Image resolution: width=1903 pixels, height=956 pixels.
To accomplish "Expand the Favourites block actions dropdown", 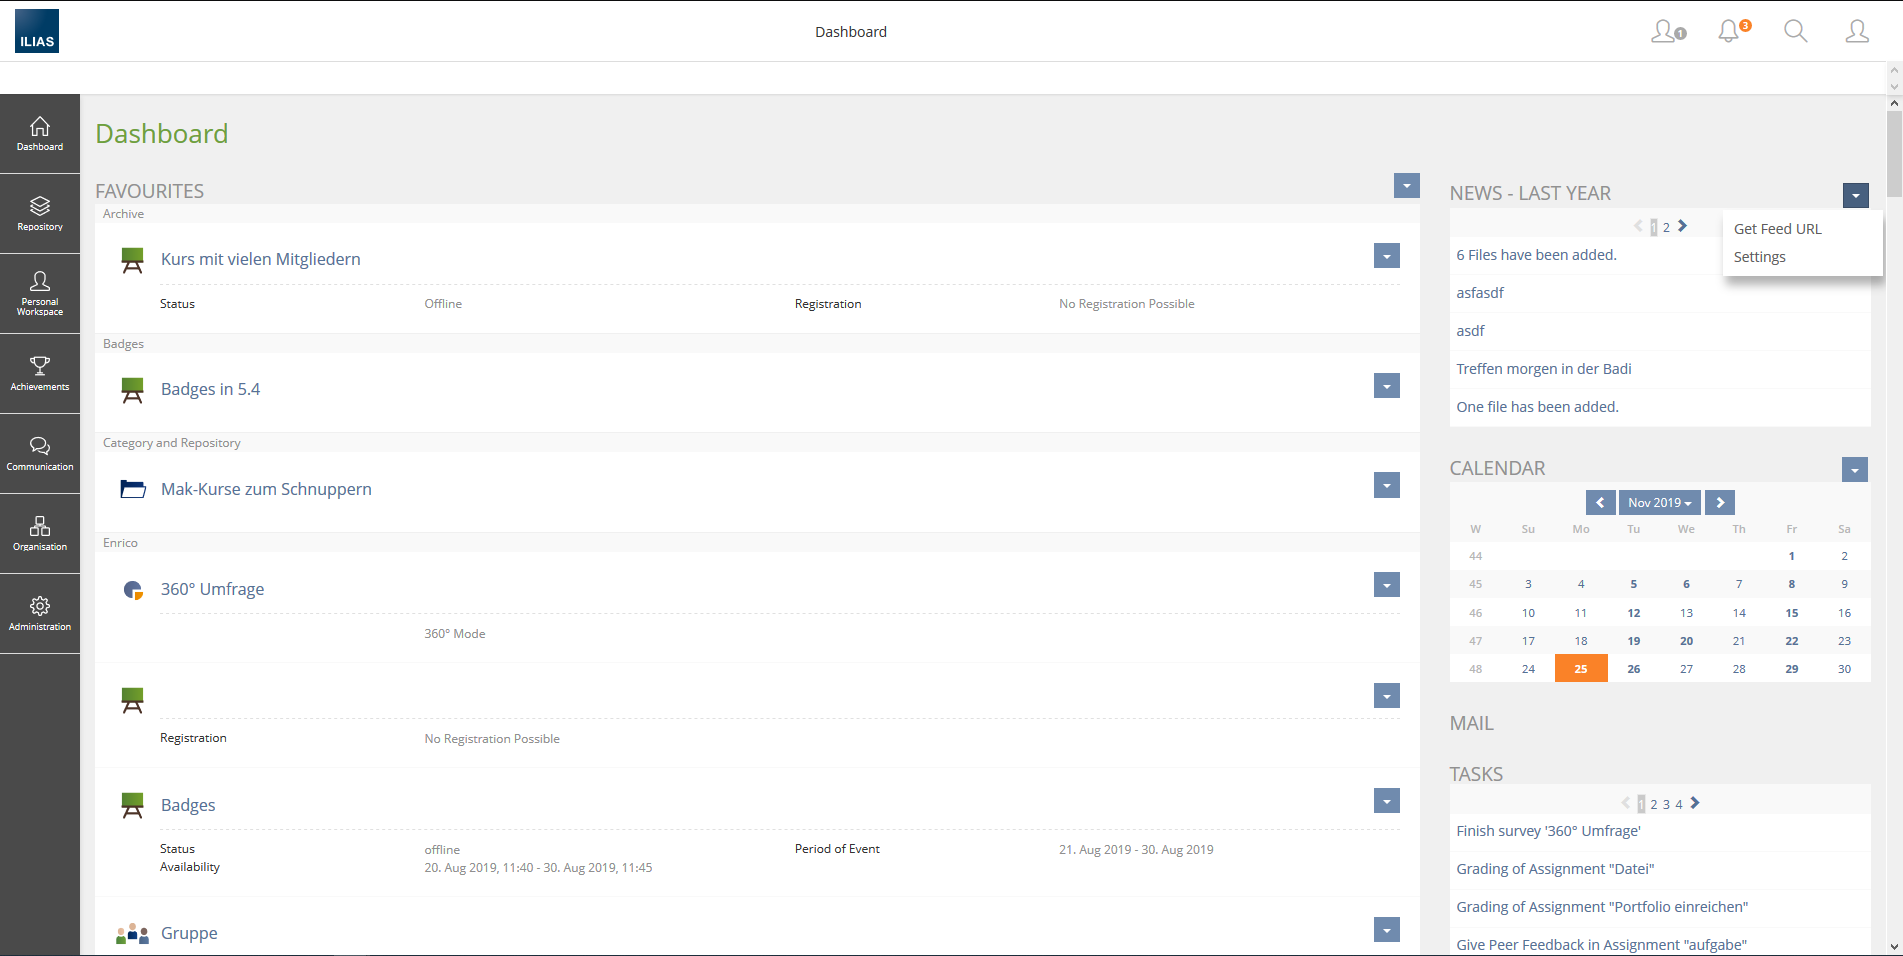I will (1406, 185).
